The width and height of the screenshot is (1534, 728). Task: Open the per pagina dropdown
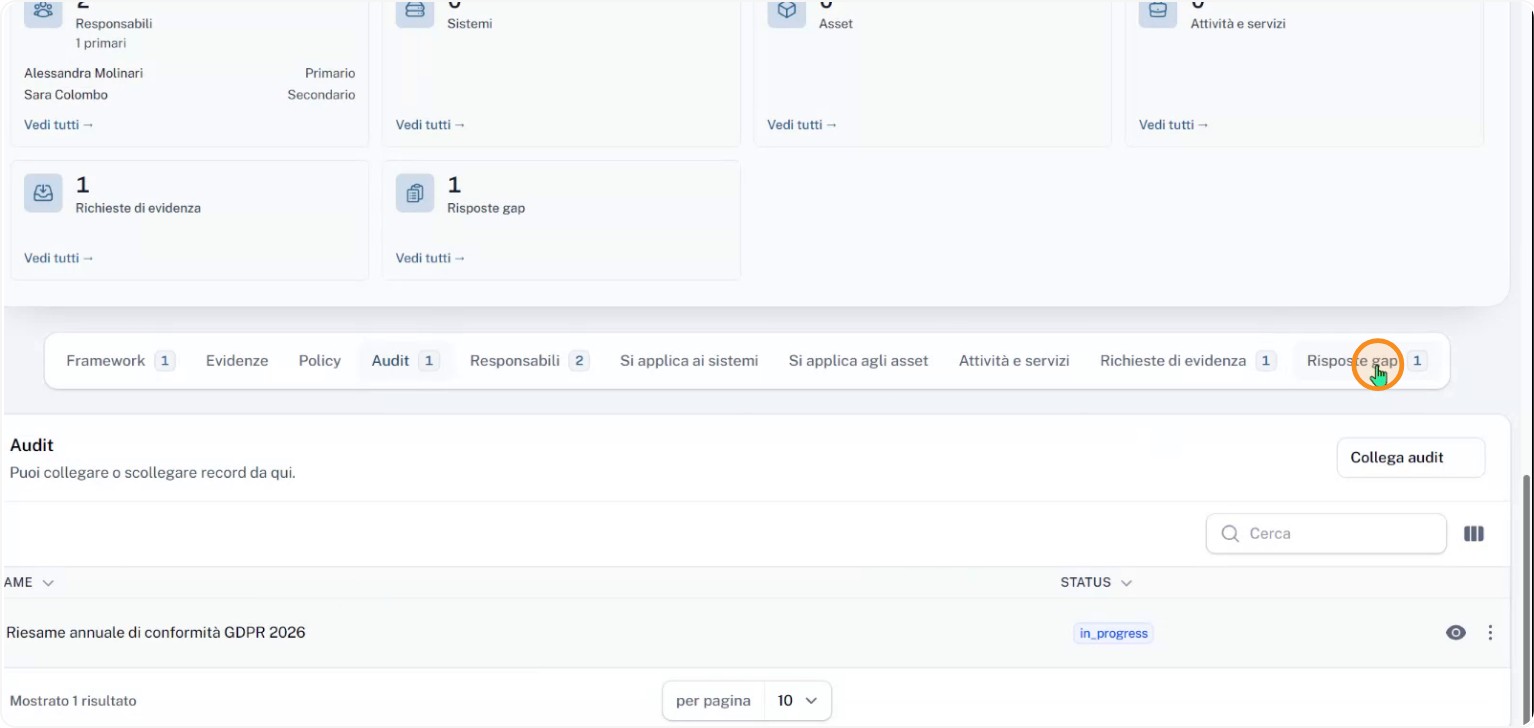point(747,701)
